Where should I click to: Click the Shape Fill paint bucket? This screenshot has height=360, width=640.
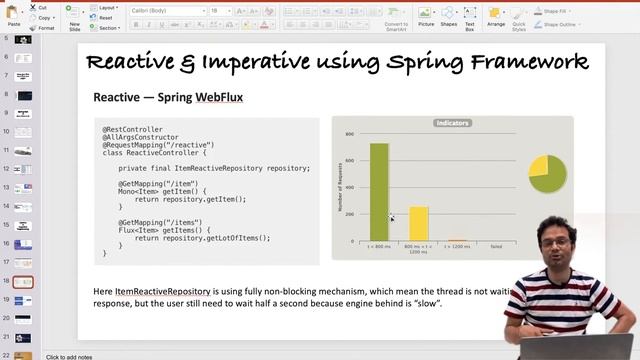(x=538, y=11)
